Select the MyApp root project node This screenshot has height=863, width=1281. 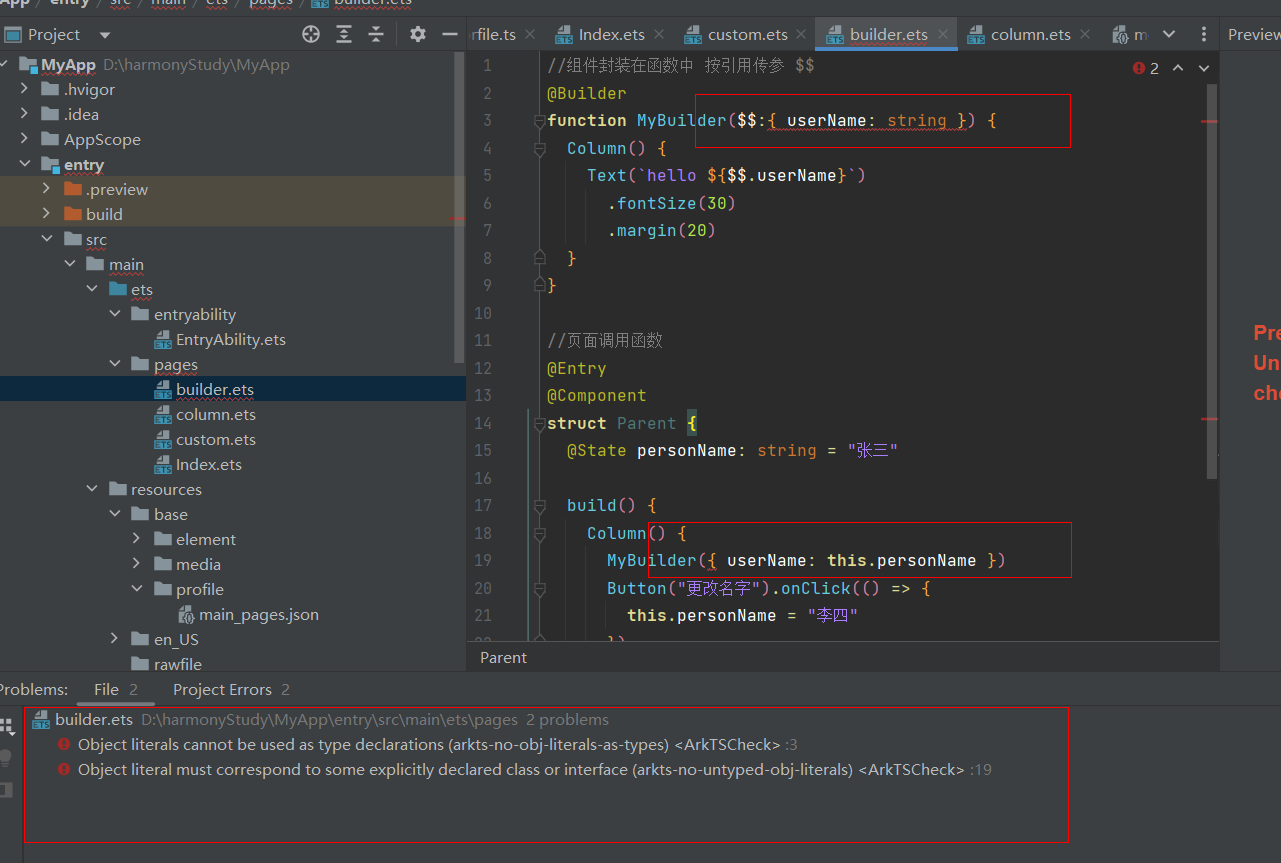point(68,65)
